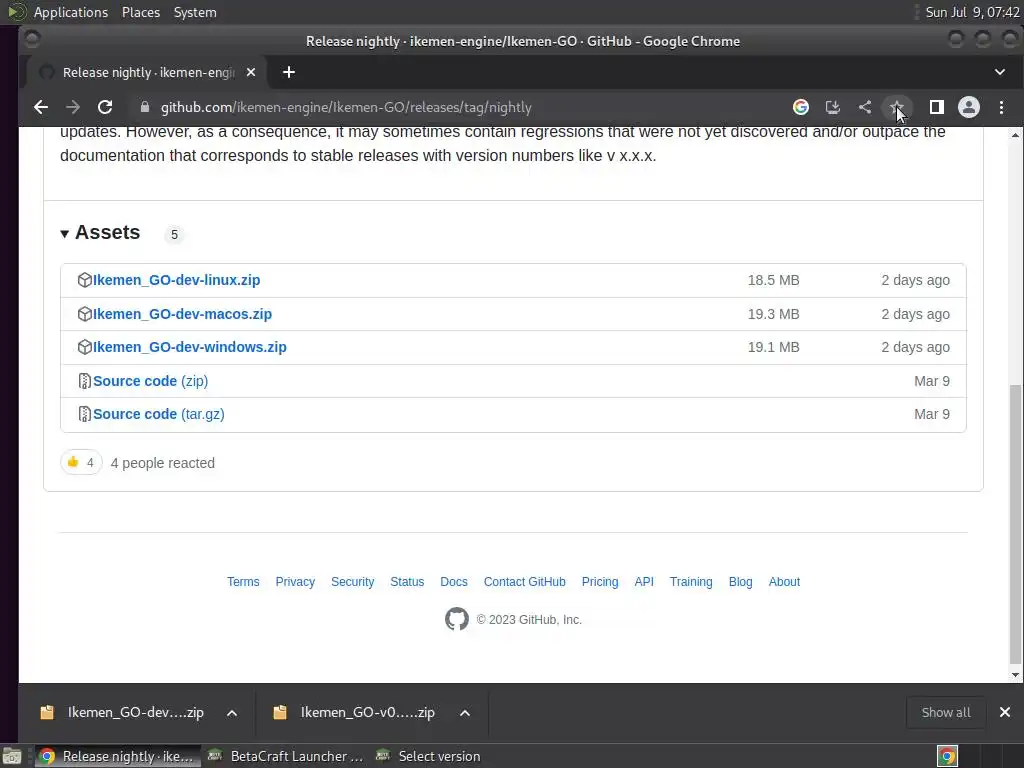Open the Status footer link
The width and height of the screenshot is (1024, 768).
click(407, 582)
